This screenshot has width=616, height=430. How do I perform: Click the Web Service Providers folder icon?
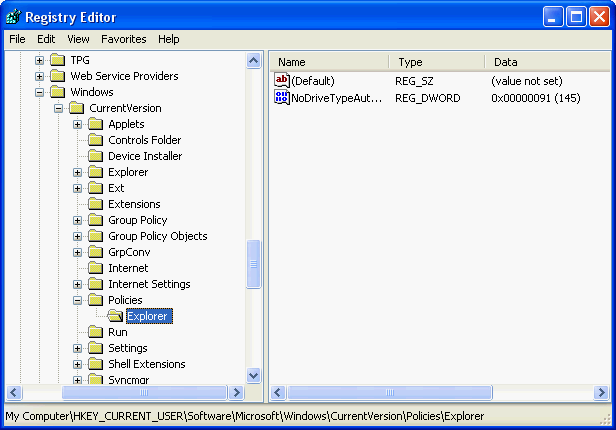[58, 76]
